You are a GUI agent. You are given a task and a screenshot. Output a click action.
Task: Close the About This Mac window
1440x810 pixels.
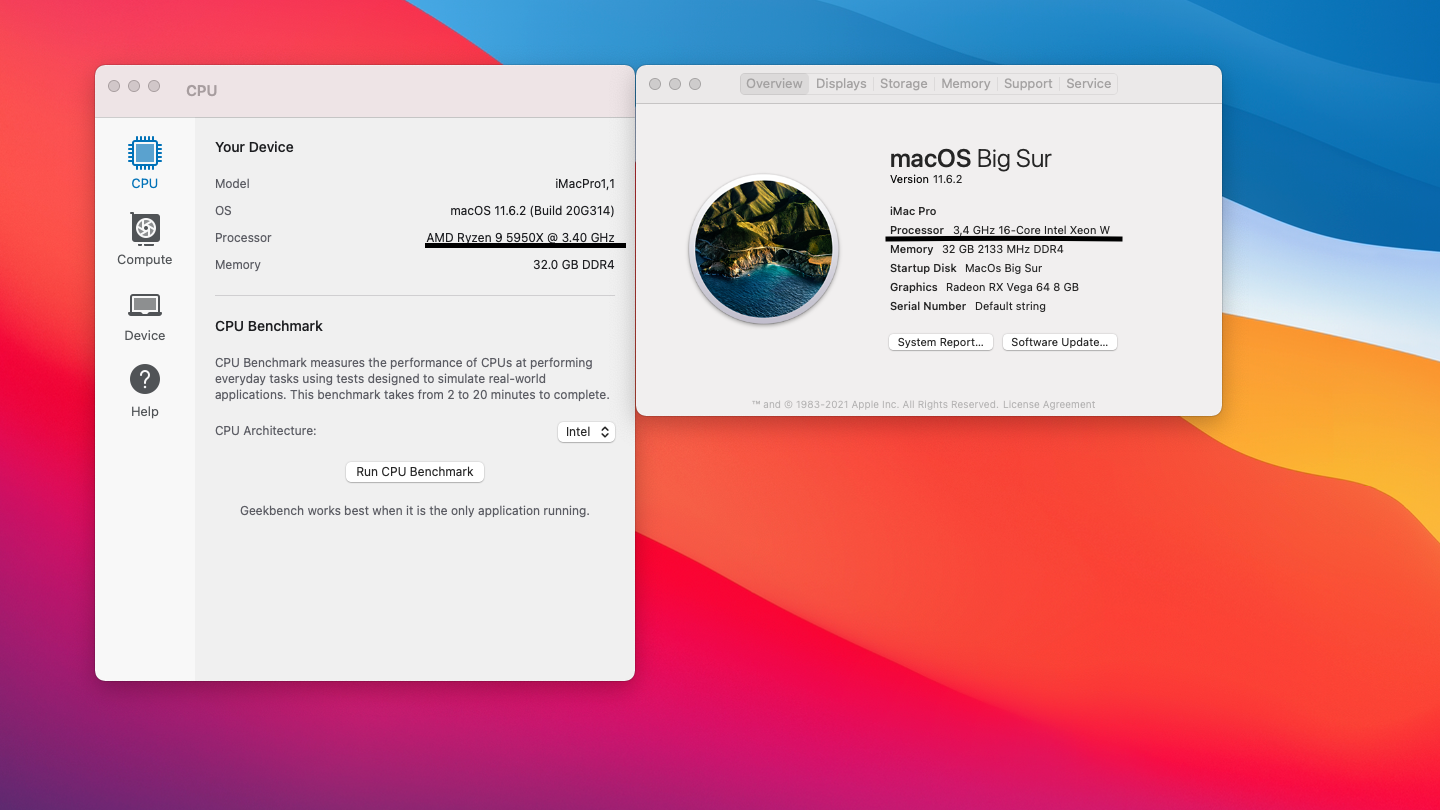tap(655, 84)
